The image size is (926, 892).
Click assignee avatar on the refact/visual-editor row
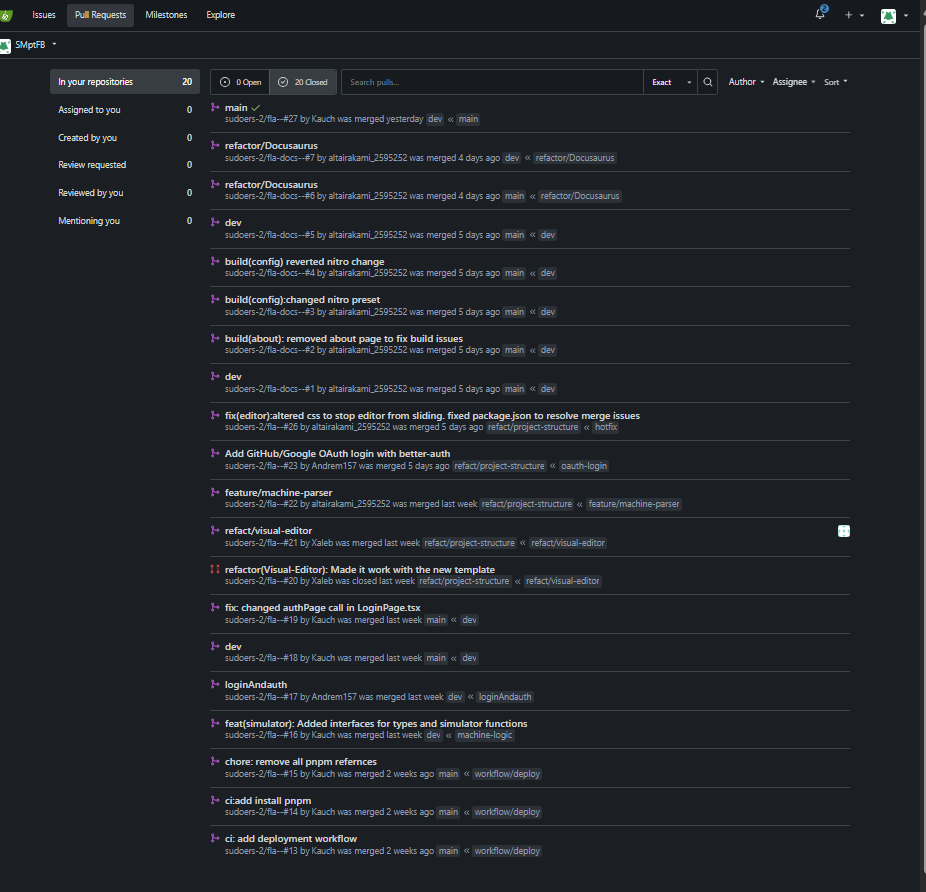click(844, 531)
